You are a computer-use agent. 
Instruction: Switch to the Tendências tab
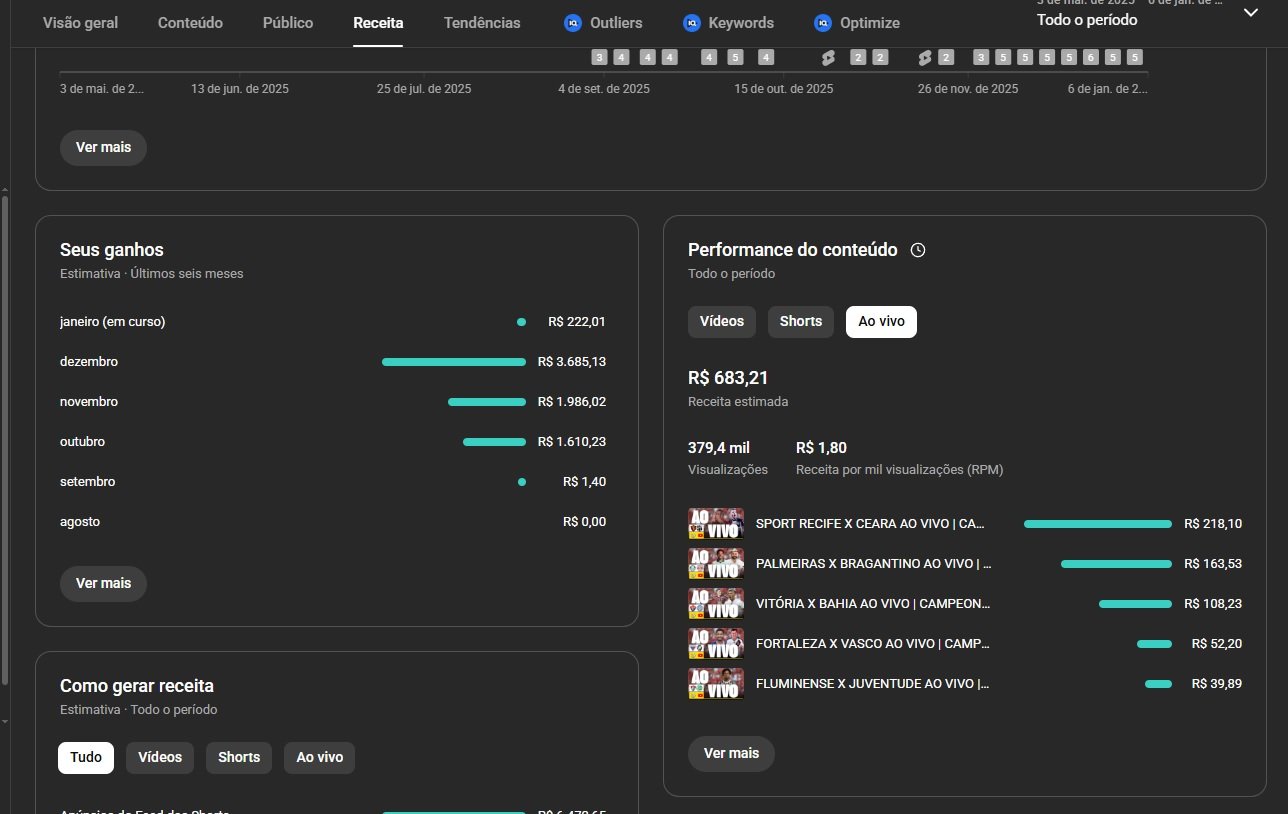click(x=482, y=23)
